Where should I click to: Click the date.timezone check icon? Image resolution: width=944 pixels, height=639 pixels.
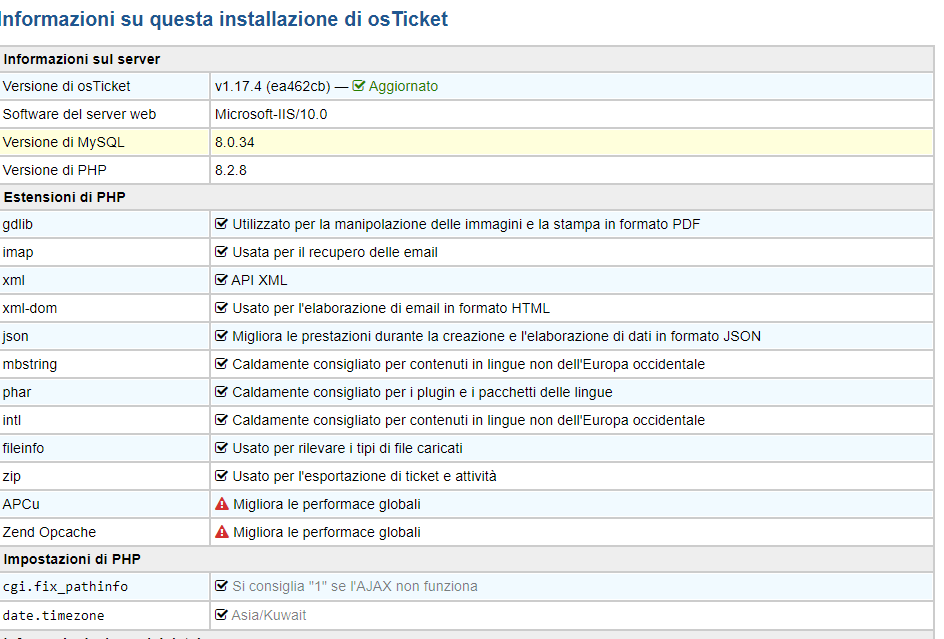click(222, 615)
